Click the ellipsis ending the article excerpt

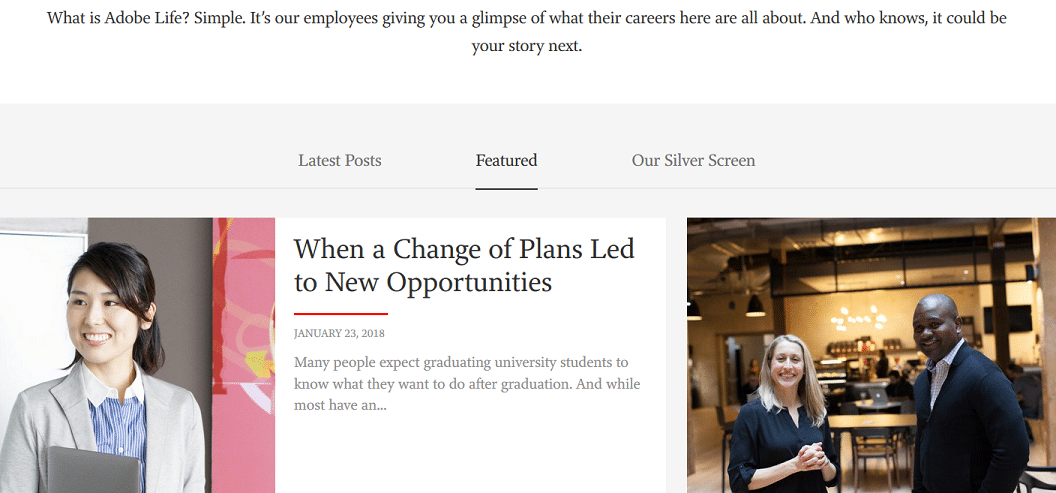tap(381, 406)
